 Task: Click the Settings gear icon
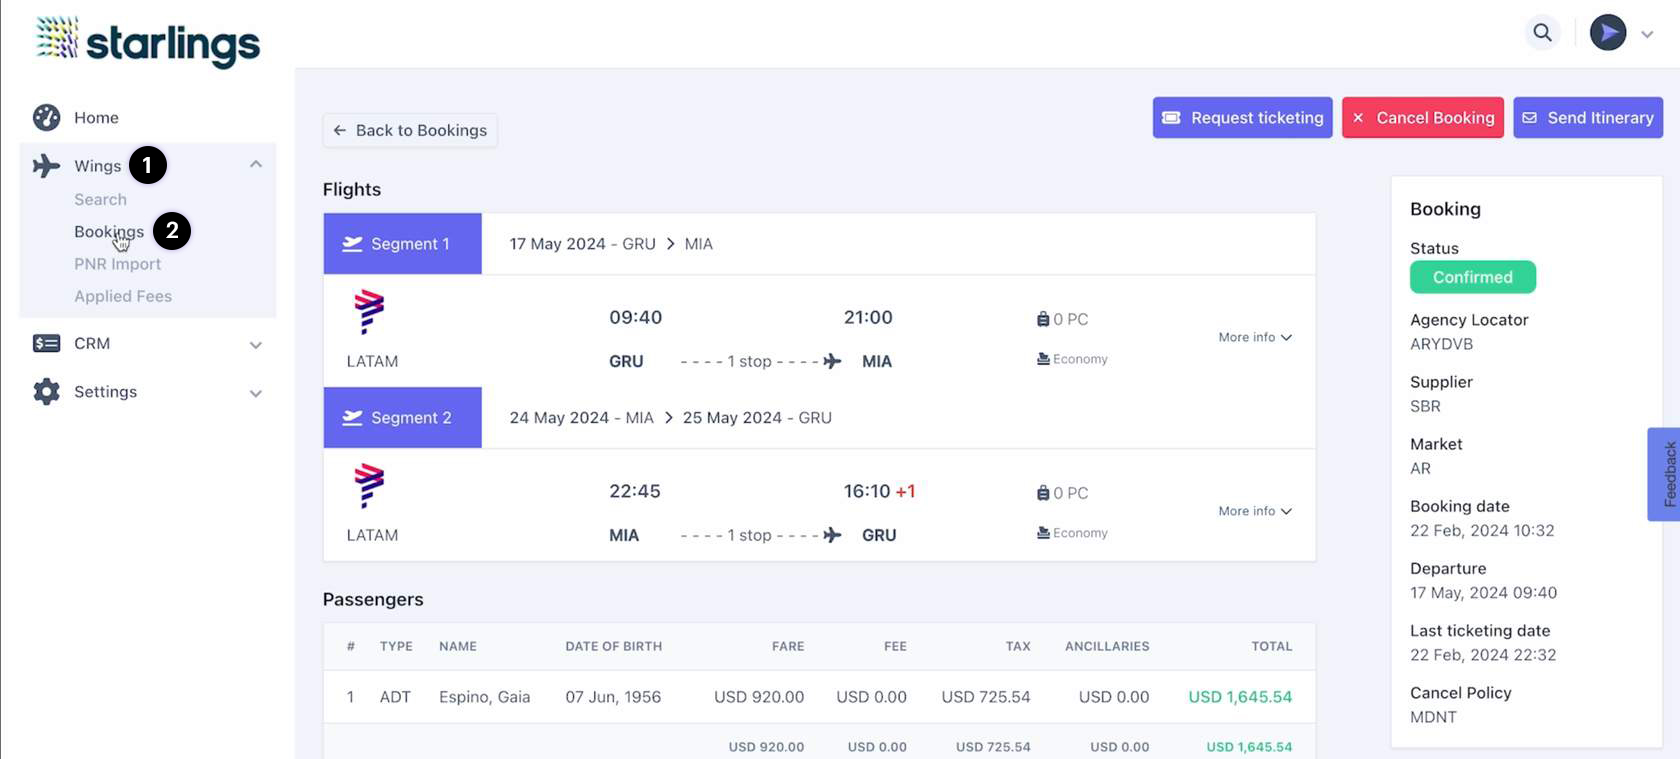(46, 392)
